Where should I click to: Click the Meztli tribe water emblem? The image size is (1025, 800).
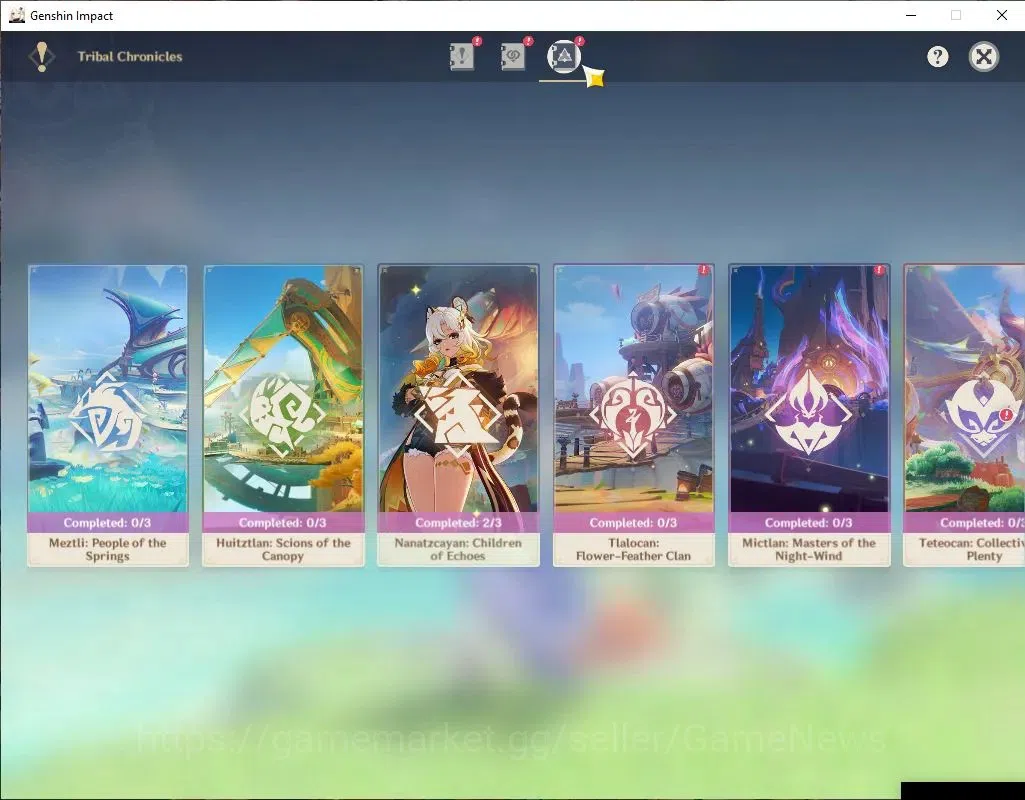coord(107,415)
